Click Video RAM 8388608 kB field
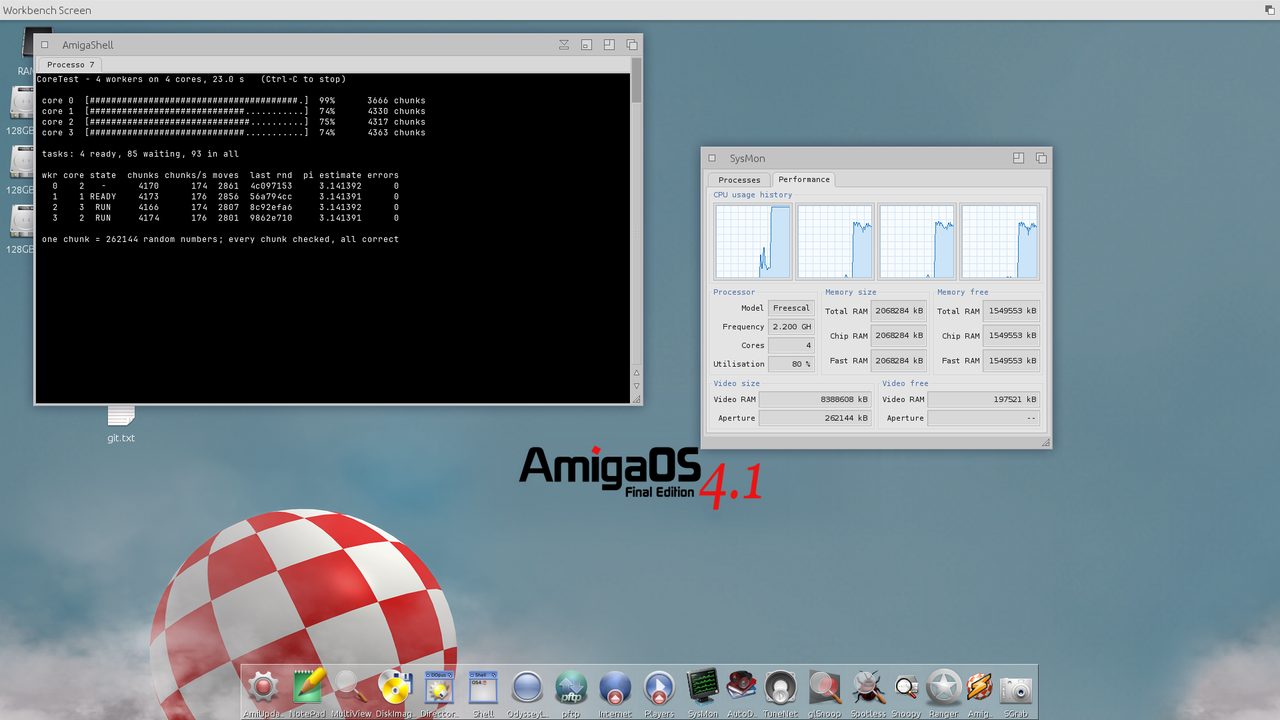 (815, 399)
